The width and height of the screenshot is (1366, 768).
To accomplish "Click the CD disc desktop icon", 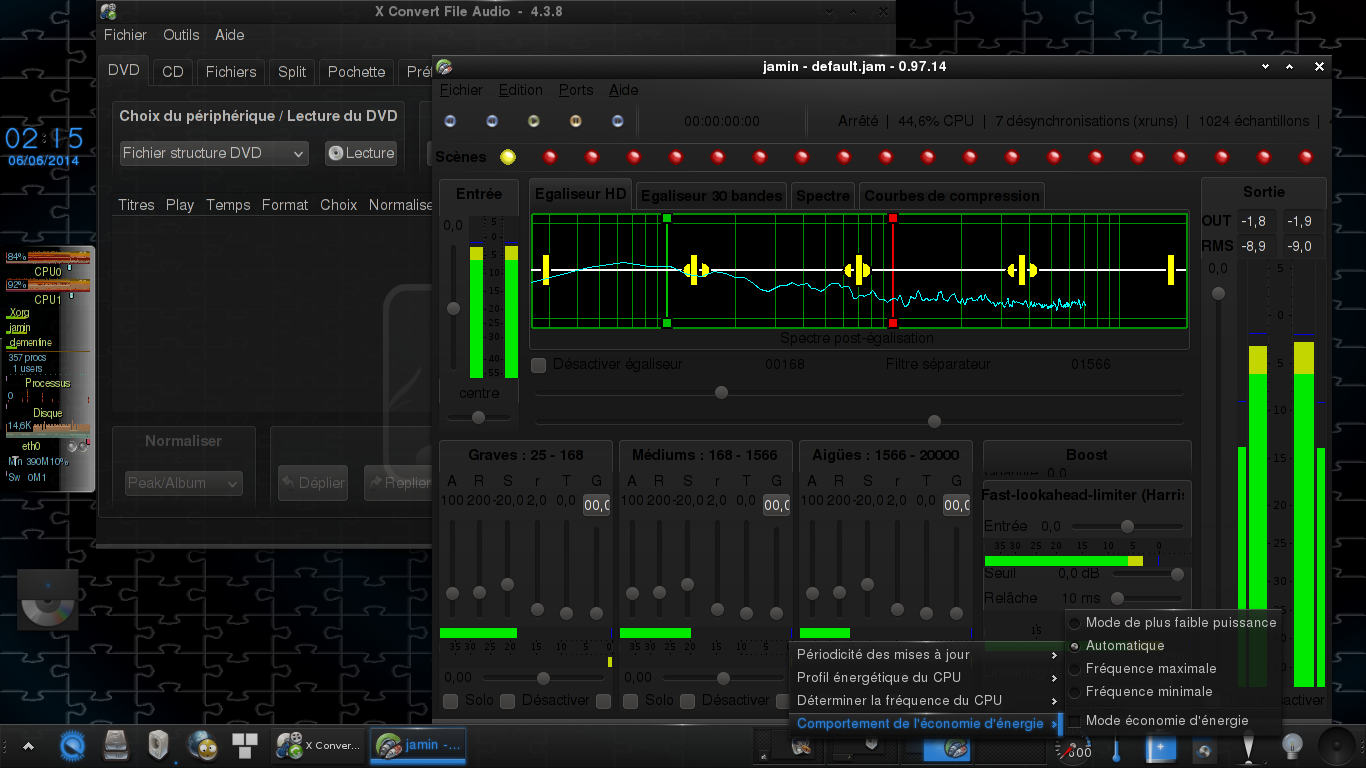I will (x=48, y=599).
